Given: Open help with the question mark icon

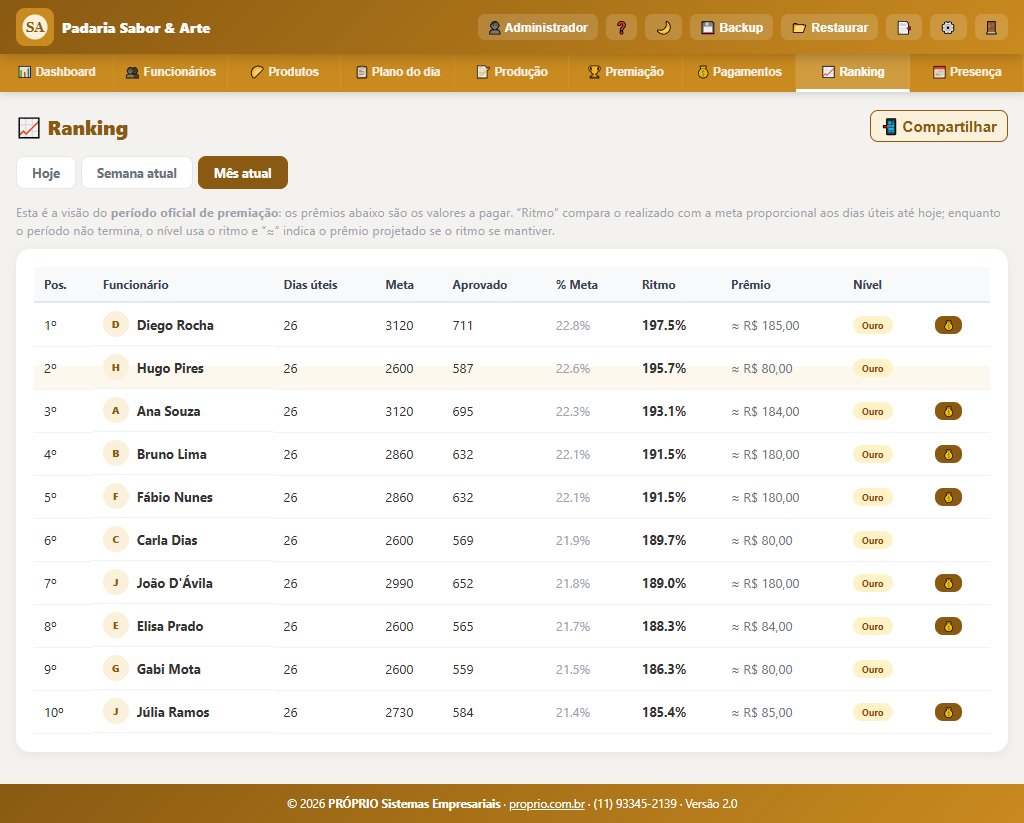Looking at the screenshot, I should click(x=621, y=27).
